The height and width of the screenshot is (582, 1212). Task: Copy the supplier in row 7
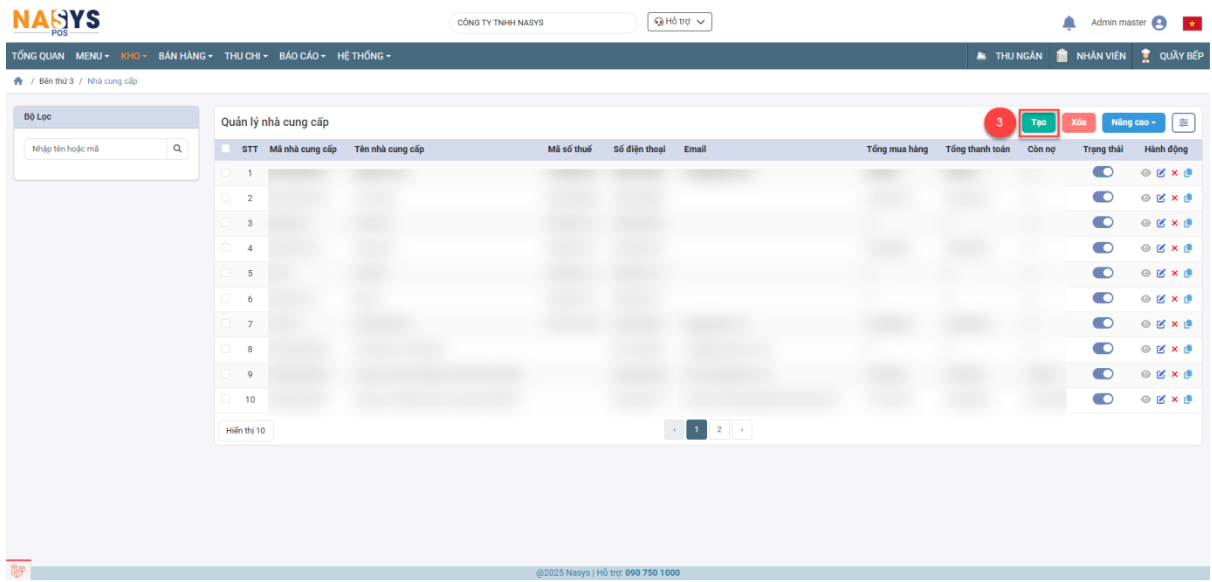pos(1188,324)
